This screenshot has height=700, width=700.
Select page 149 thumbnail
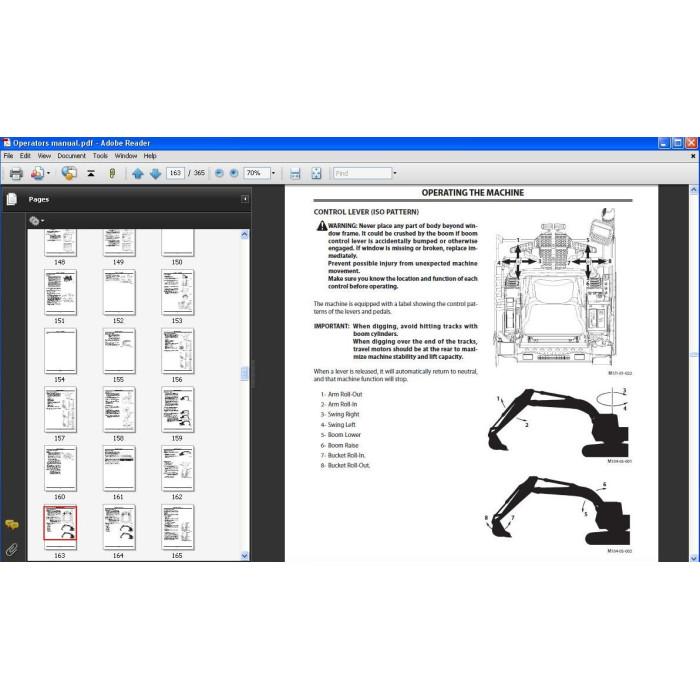pyautogui.click(x=119, y=243)
